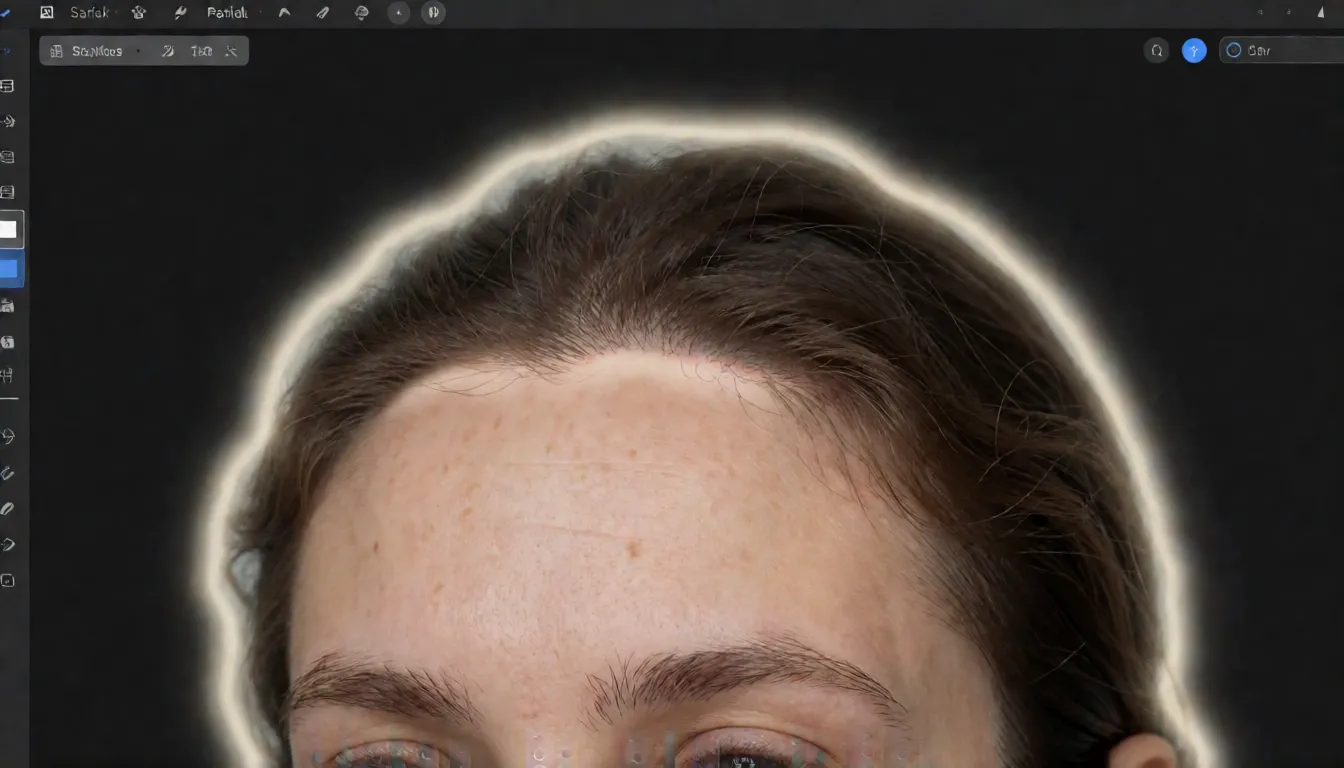Click the speech bubble icon in top bar

tap(361, 12)
